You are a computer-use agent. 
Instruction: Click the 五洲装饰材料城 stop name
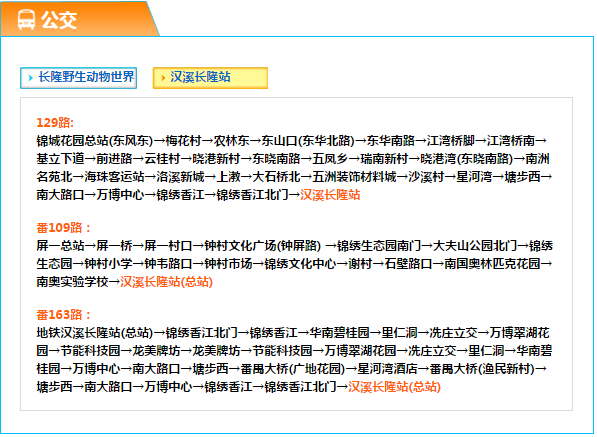coord(354,177)
